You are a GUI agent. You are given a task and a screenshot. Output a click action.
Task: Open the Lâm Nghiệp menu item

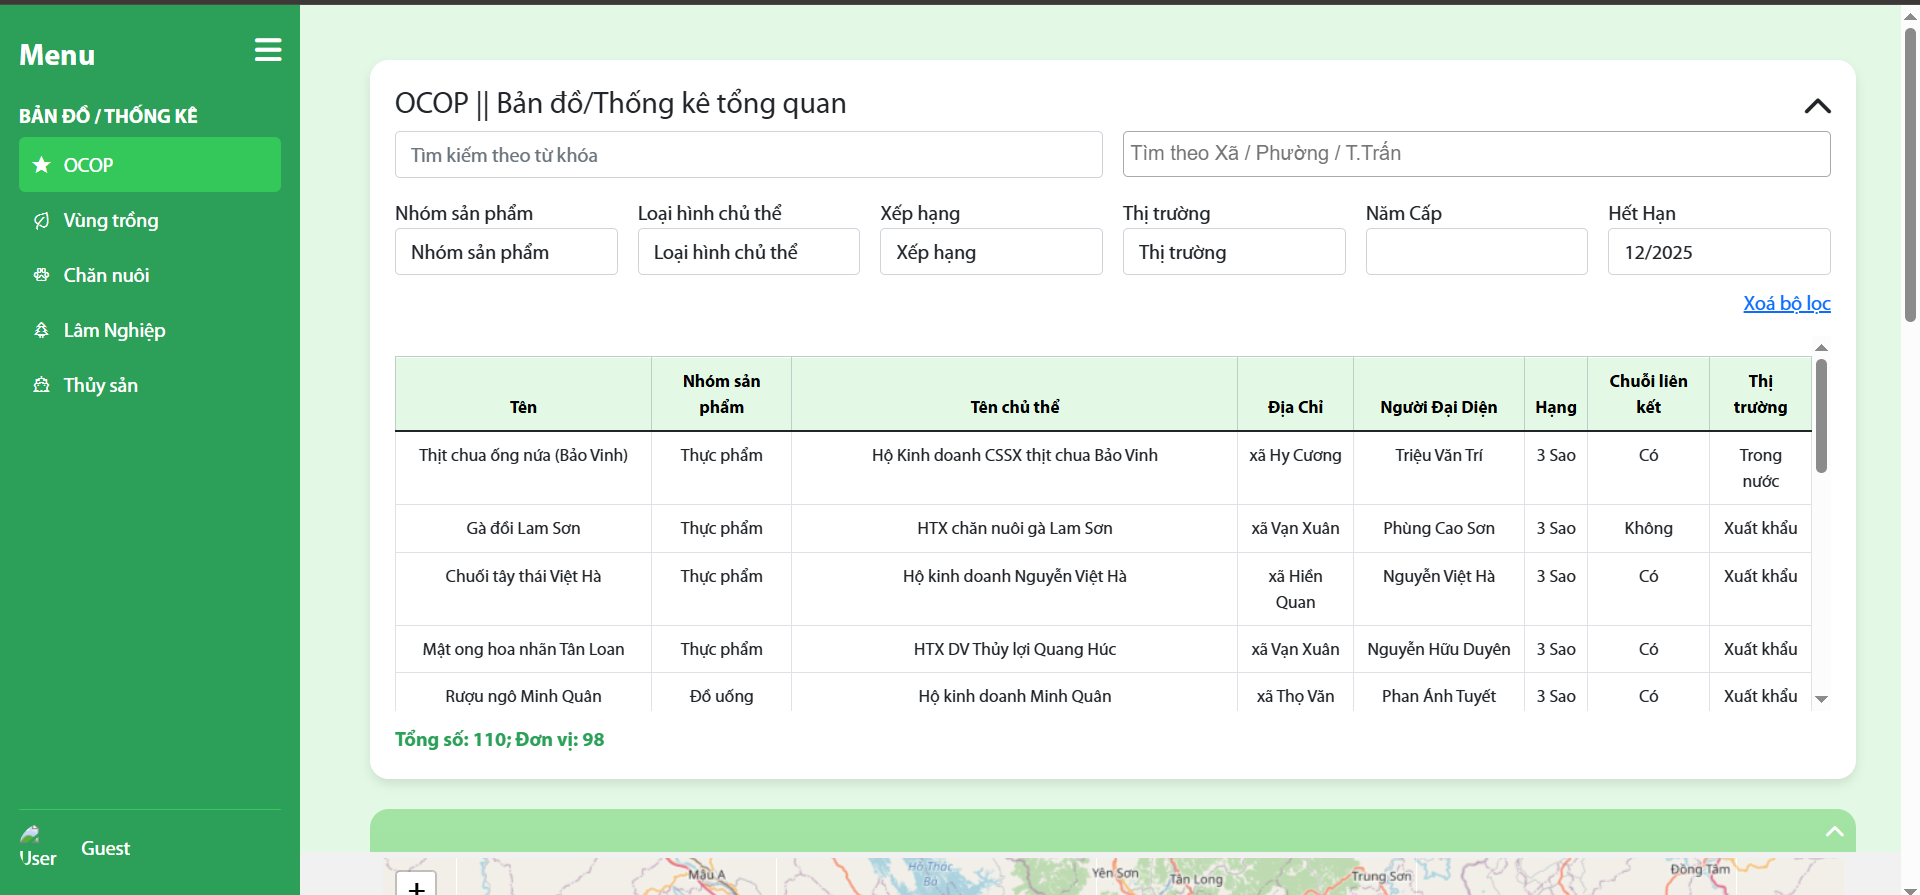pyautogui.click(x=114, y=330)
